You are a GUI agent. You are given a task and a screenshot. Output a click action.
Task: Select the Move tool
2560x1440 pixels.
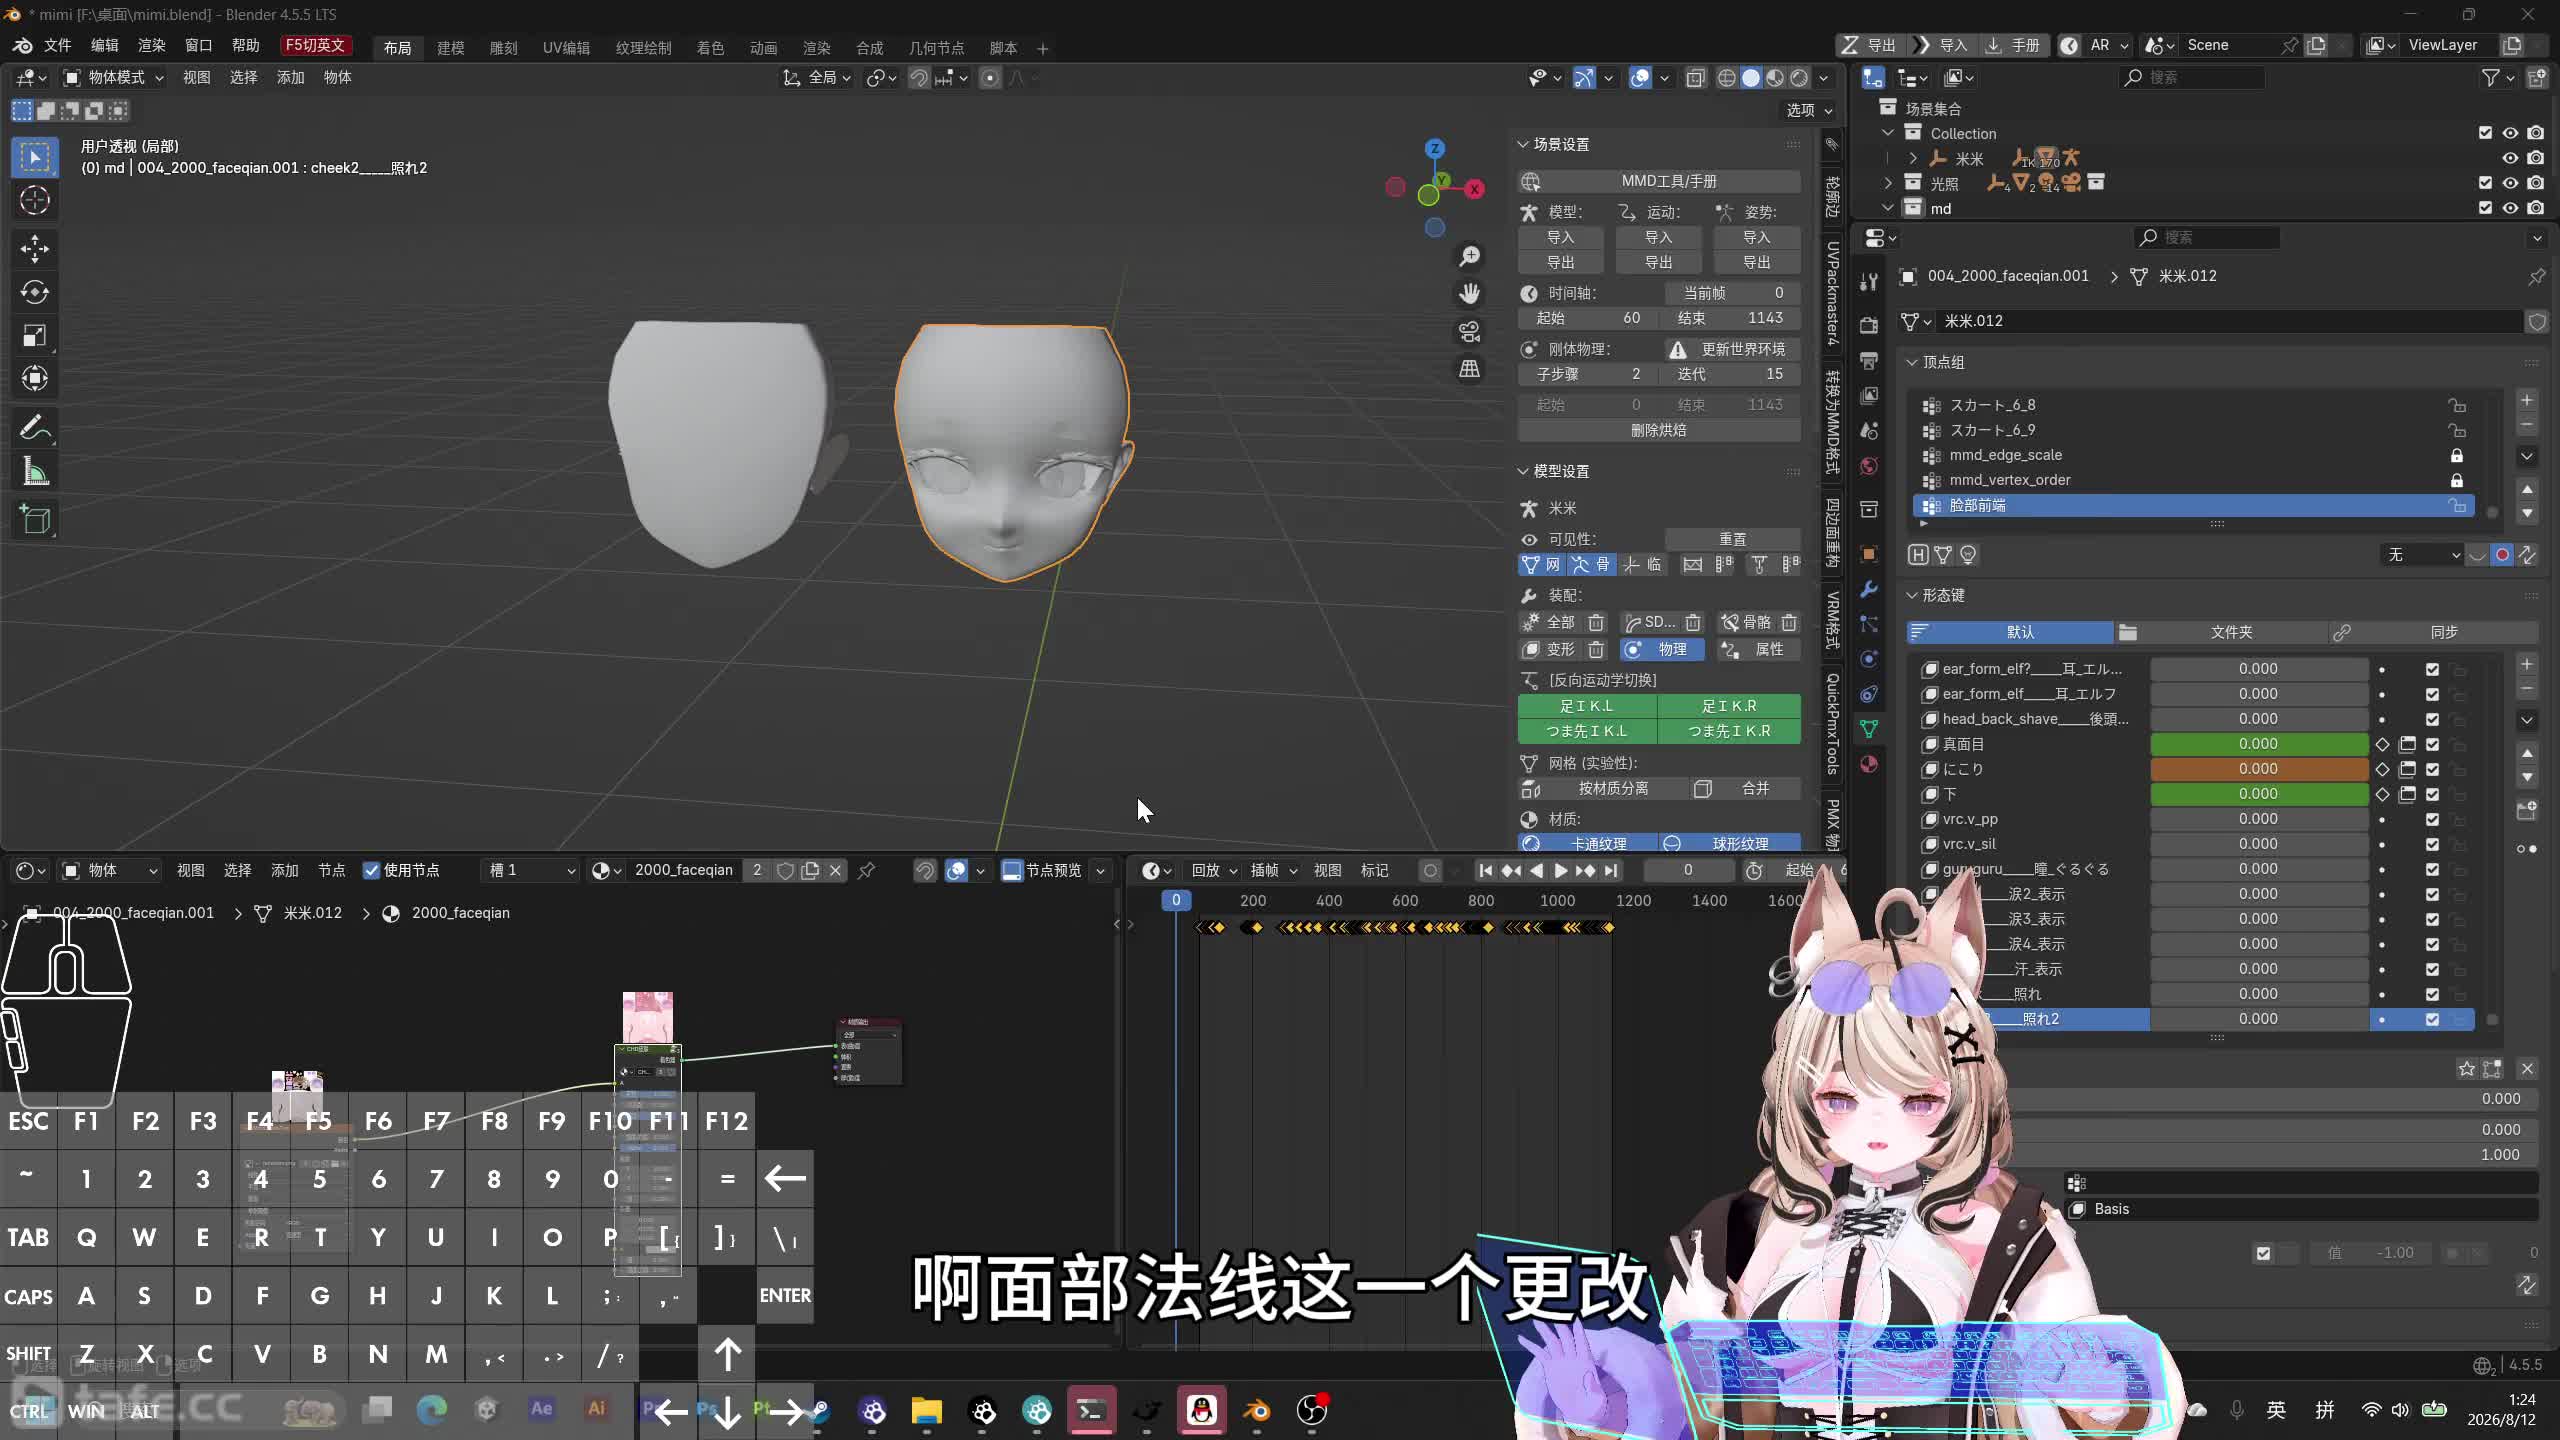point(35,248)
